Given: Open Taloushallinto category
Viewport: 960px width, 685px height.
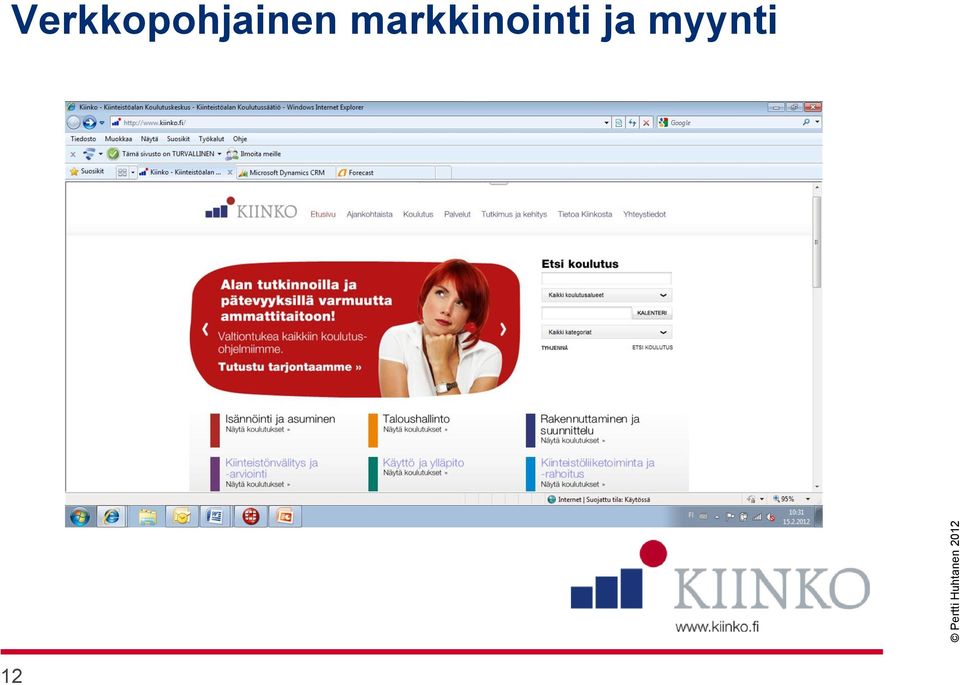Looking at the screenshot, I should [416, 419].
